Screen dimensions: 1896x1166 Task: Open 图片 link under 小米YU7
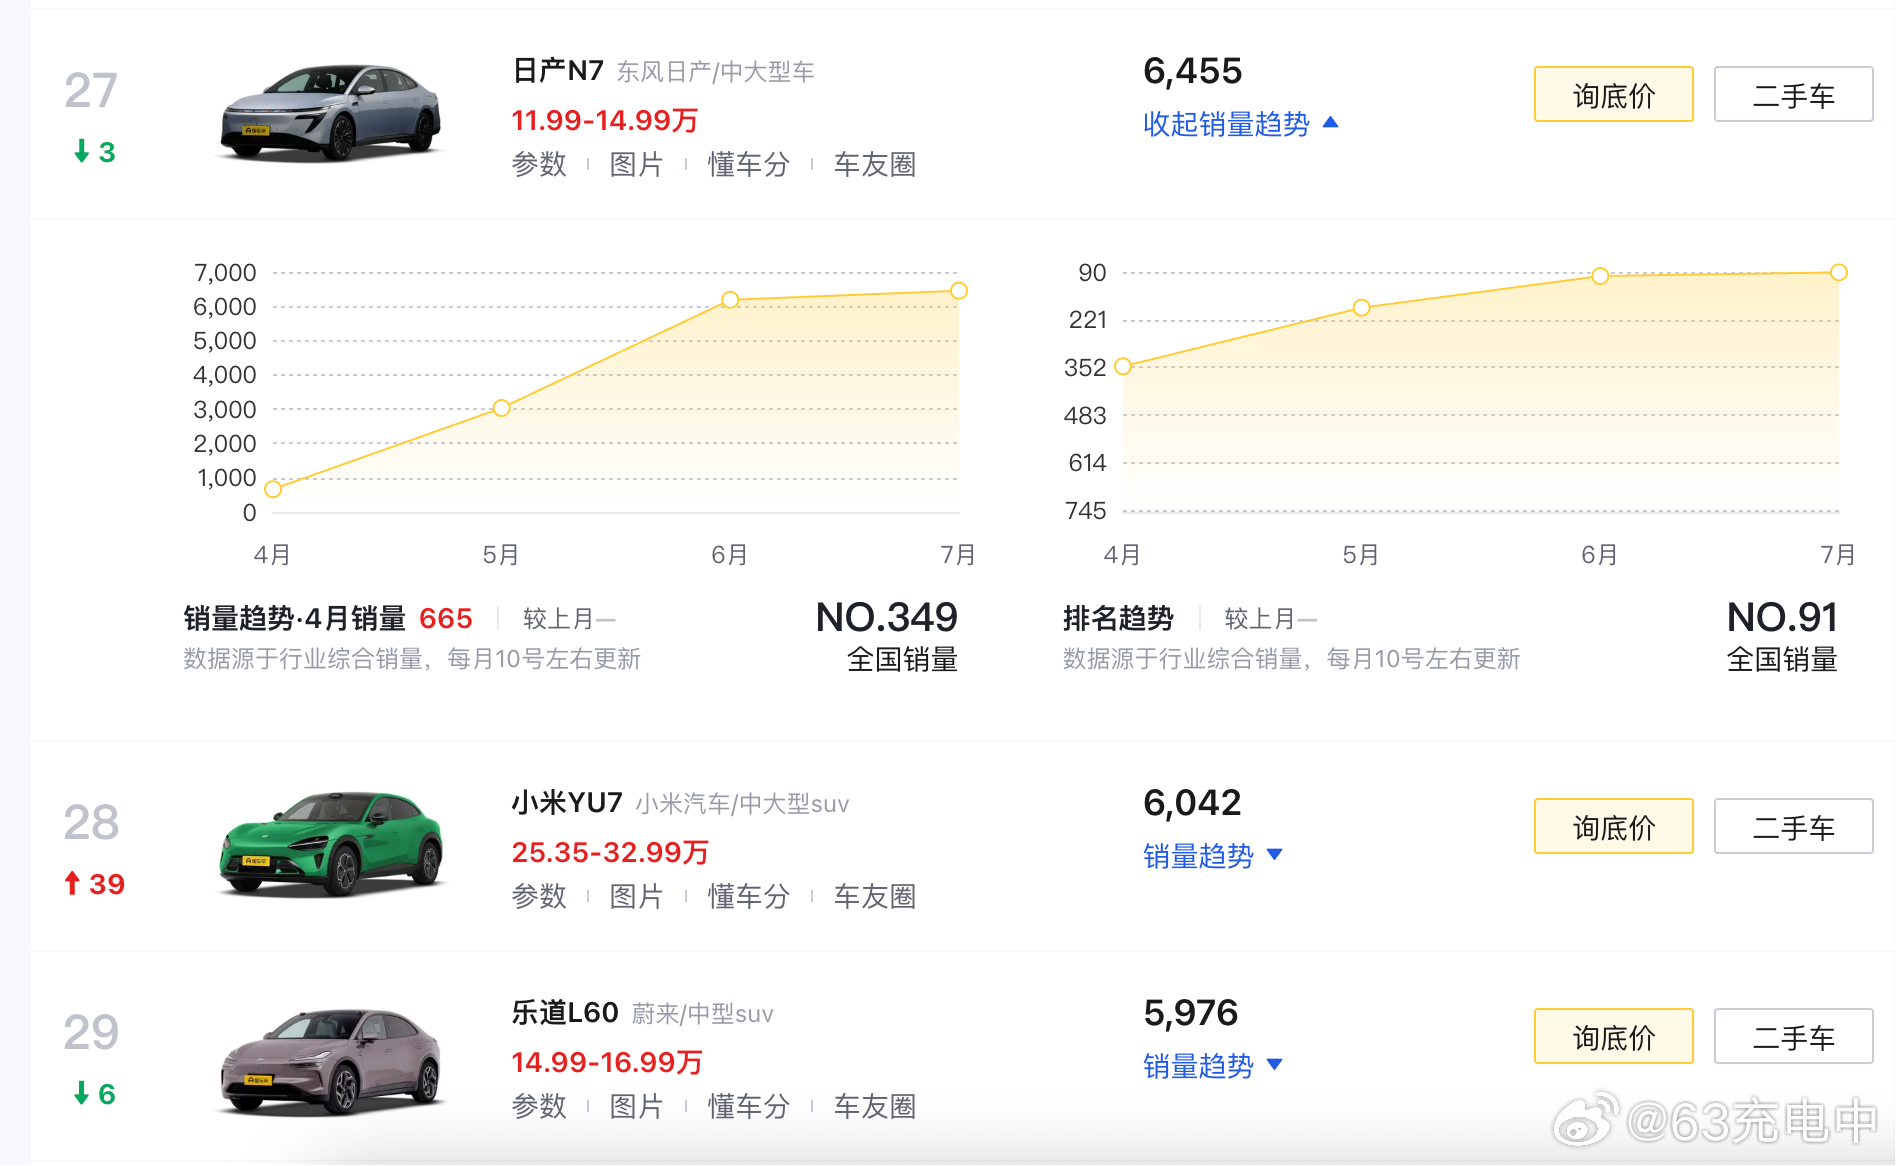636,896
